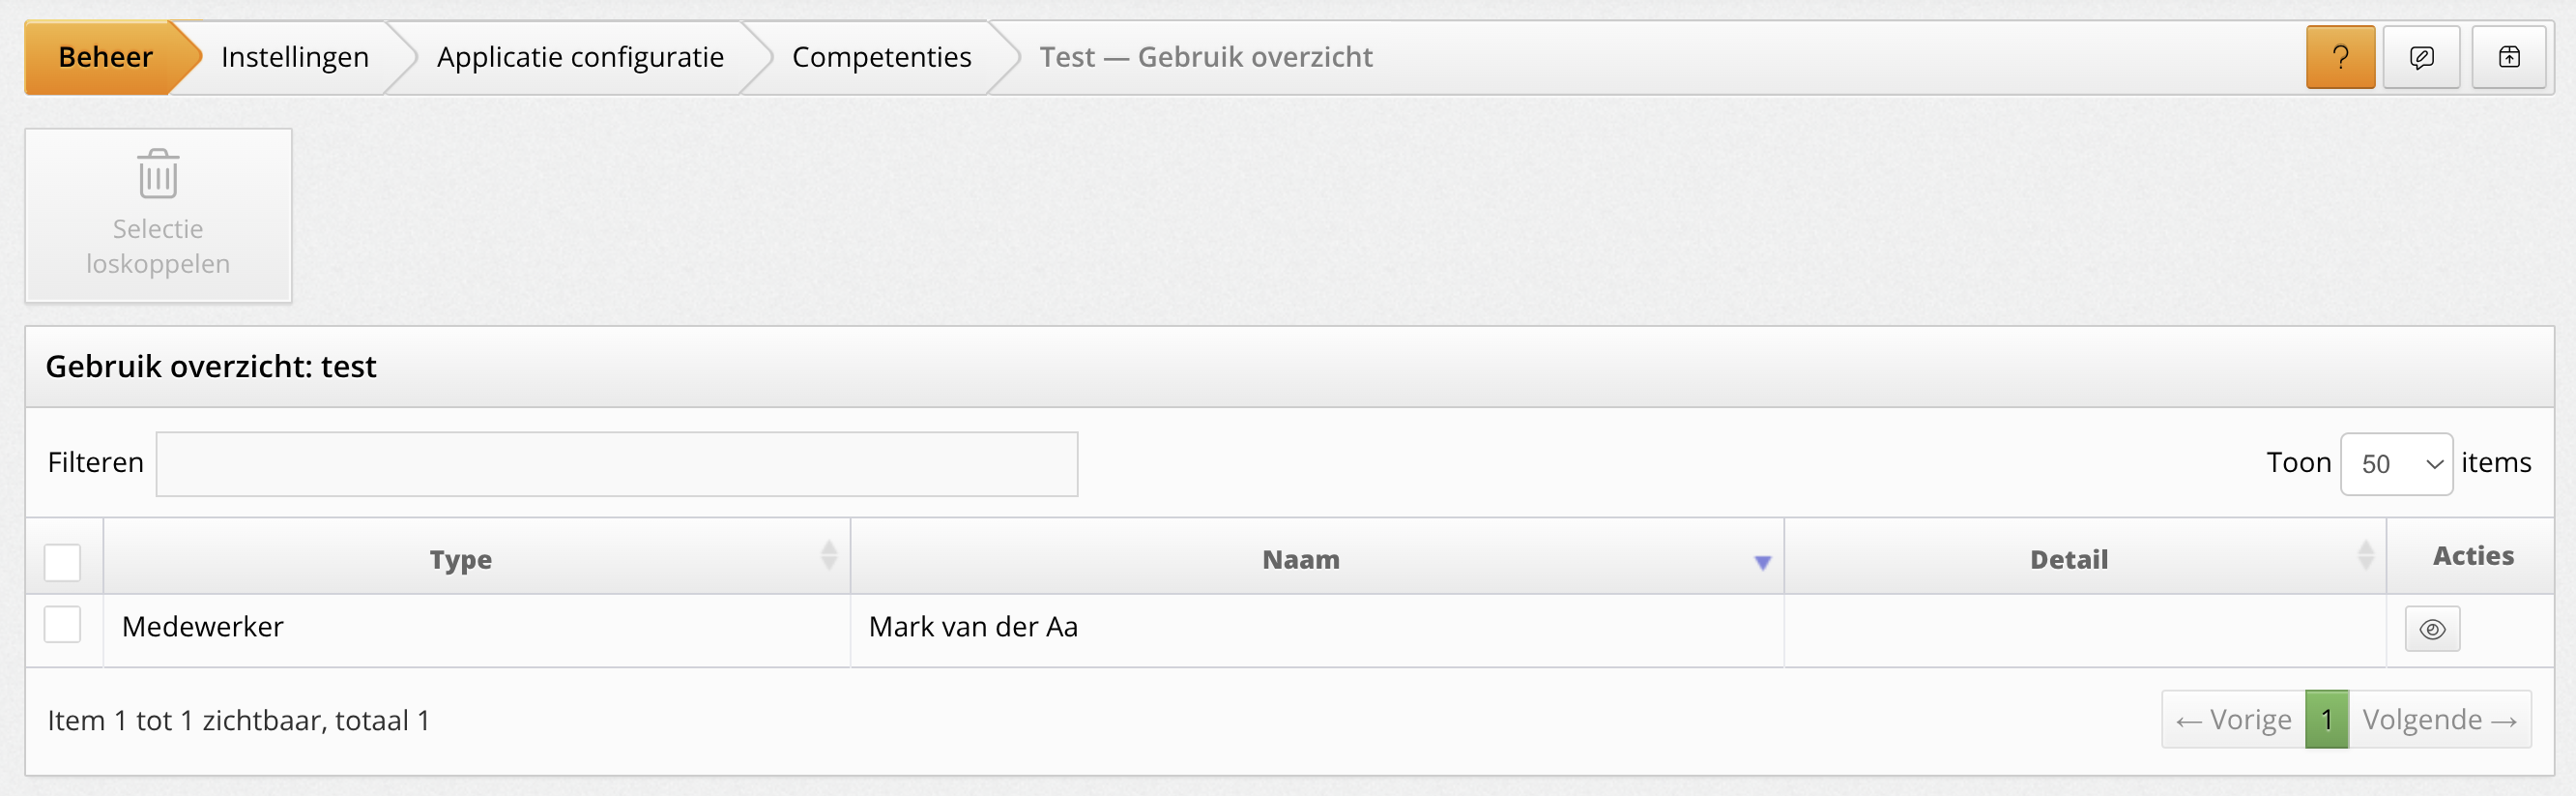The height and width of the screenshot is (796, 2576).
Task: Open the Applicatie configuratie breadcrumb
Action: [580, 58]
